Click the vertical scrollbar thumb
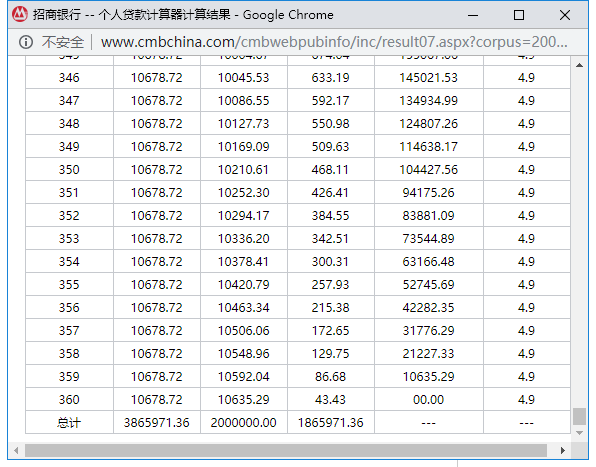596x467 pixels. (x=579, y=416)
